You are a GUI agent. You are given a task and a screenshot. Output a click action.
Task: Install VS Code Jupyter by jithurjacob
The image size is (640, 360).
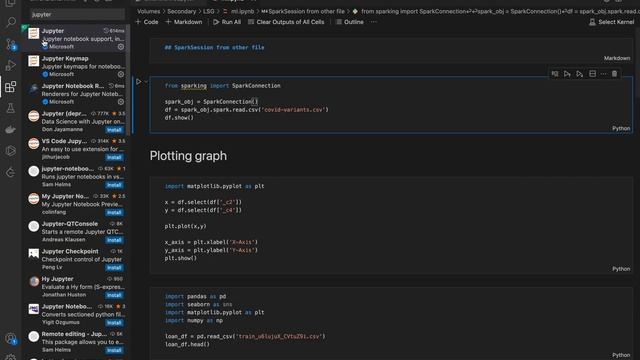114,158
